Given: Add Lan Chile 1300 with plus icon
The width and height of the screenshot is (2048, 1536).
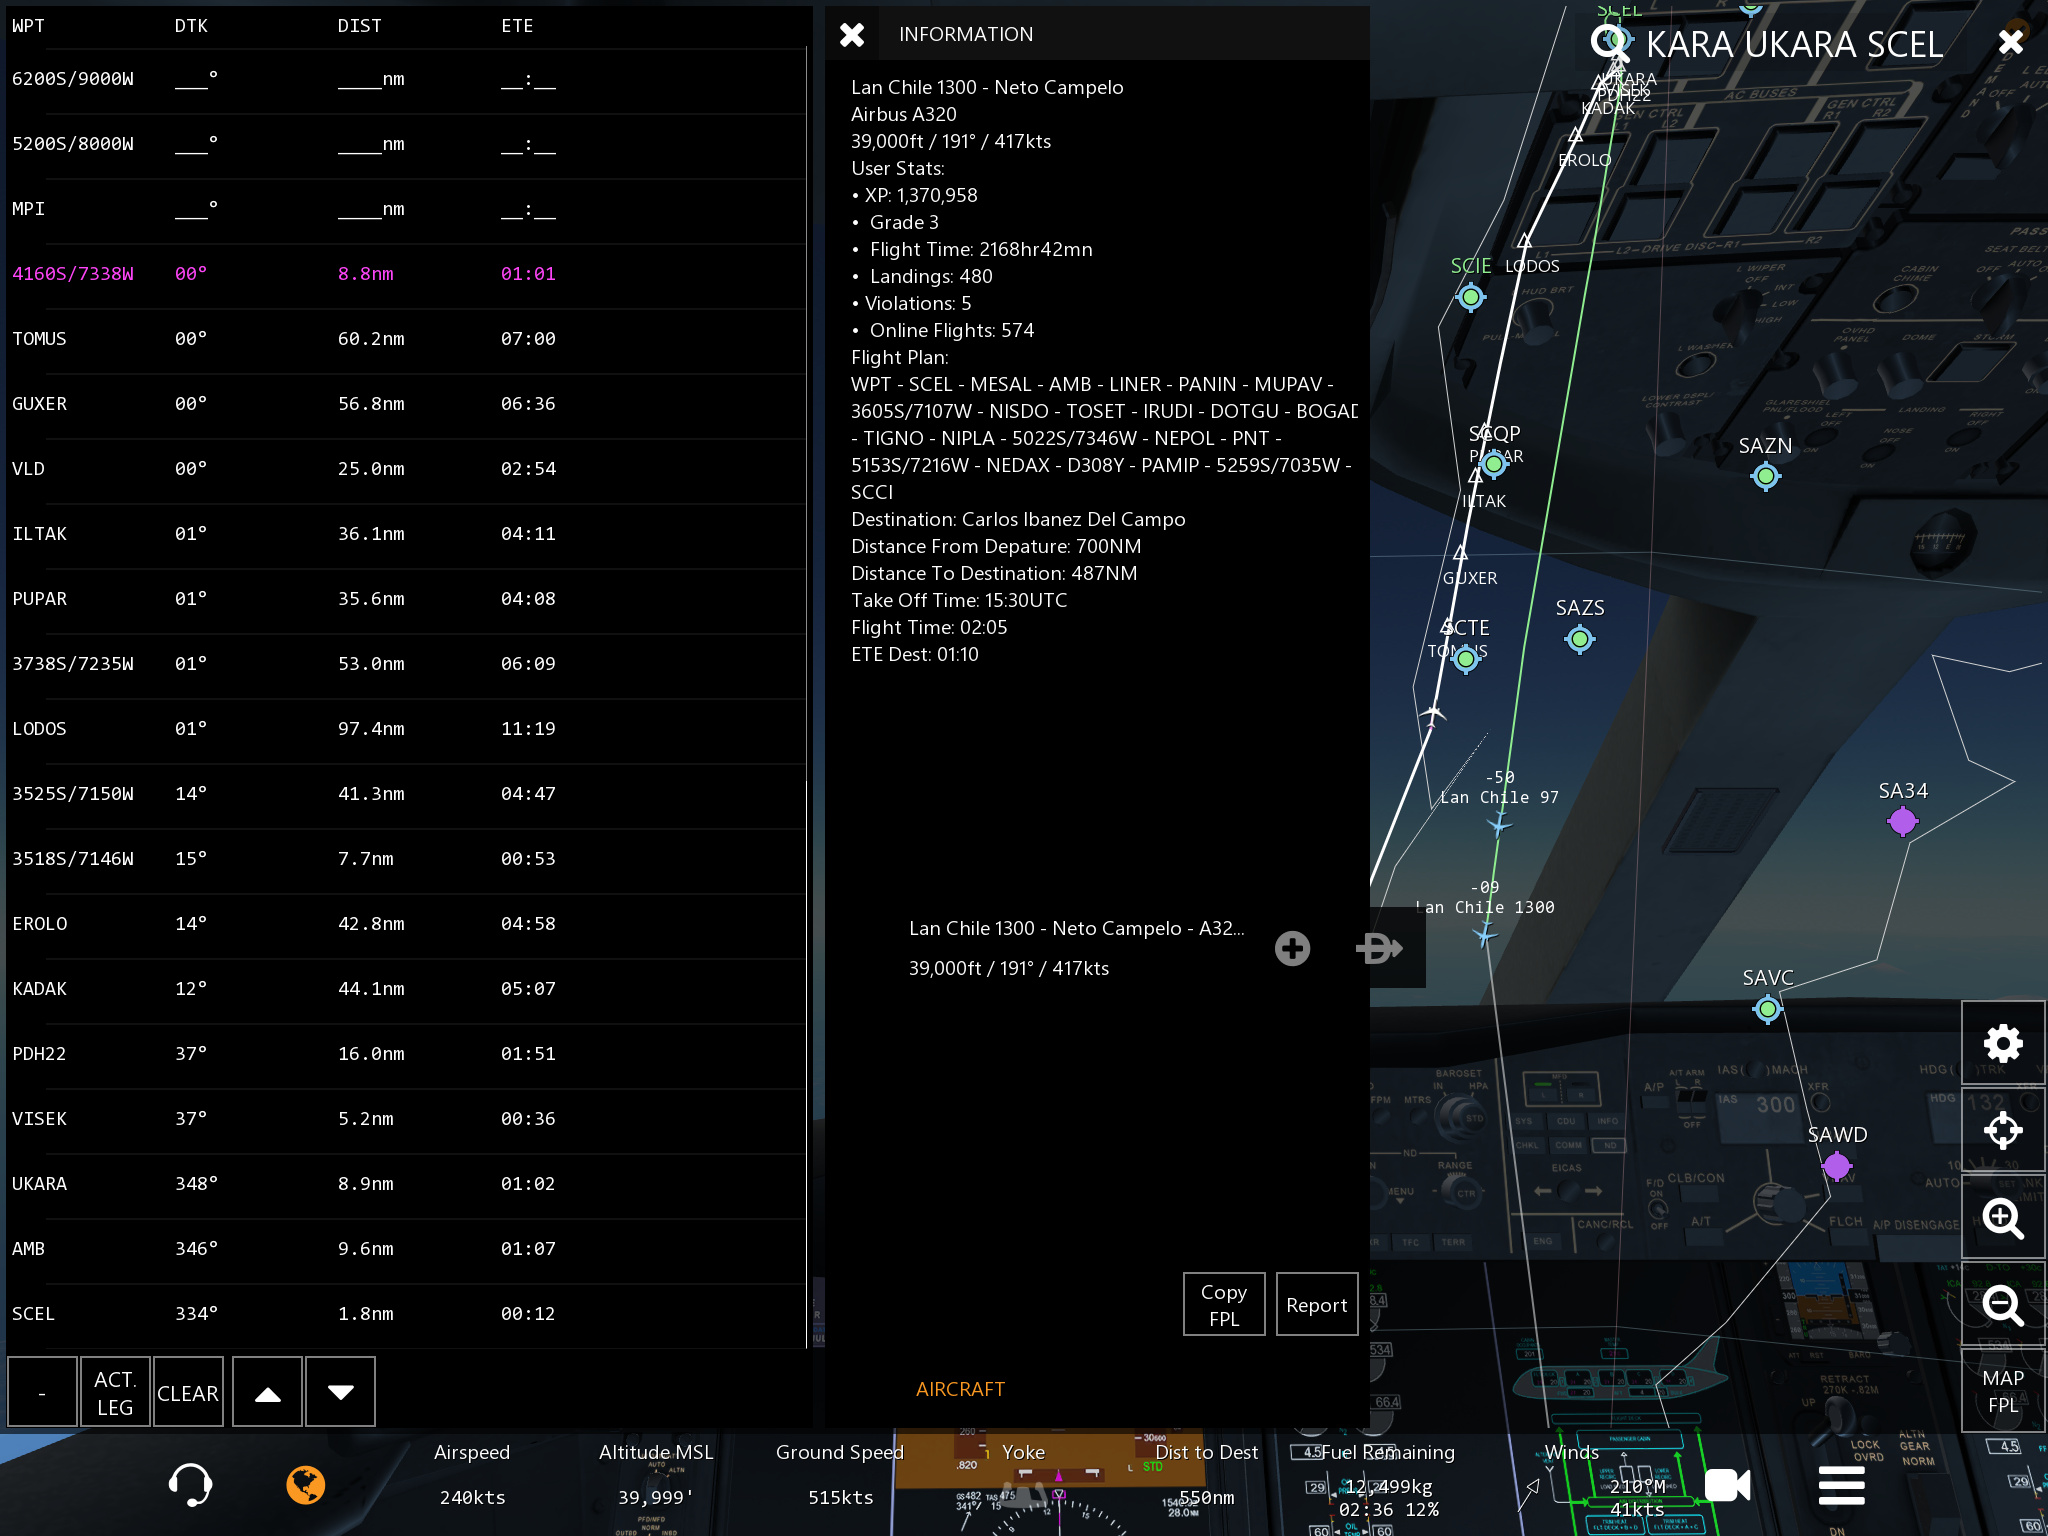Looking at the screenshot, I should 1292,948.
